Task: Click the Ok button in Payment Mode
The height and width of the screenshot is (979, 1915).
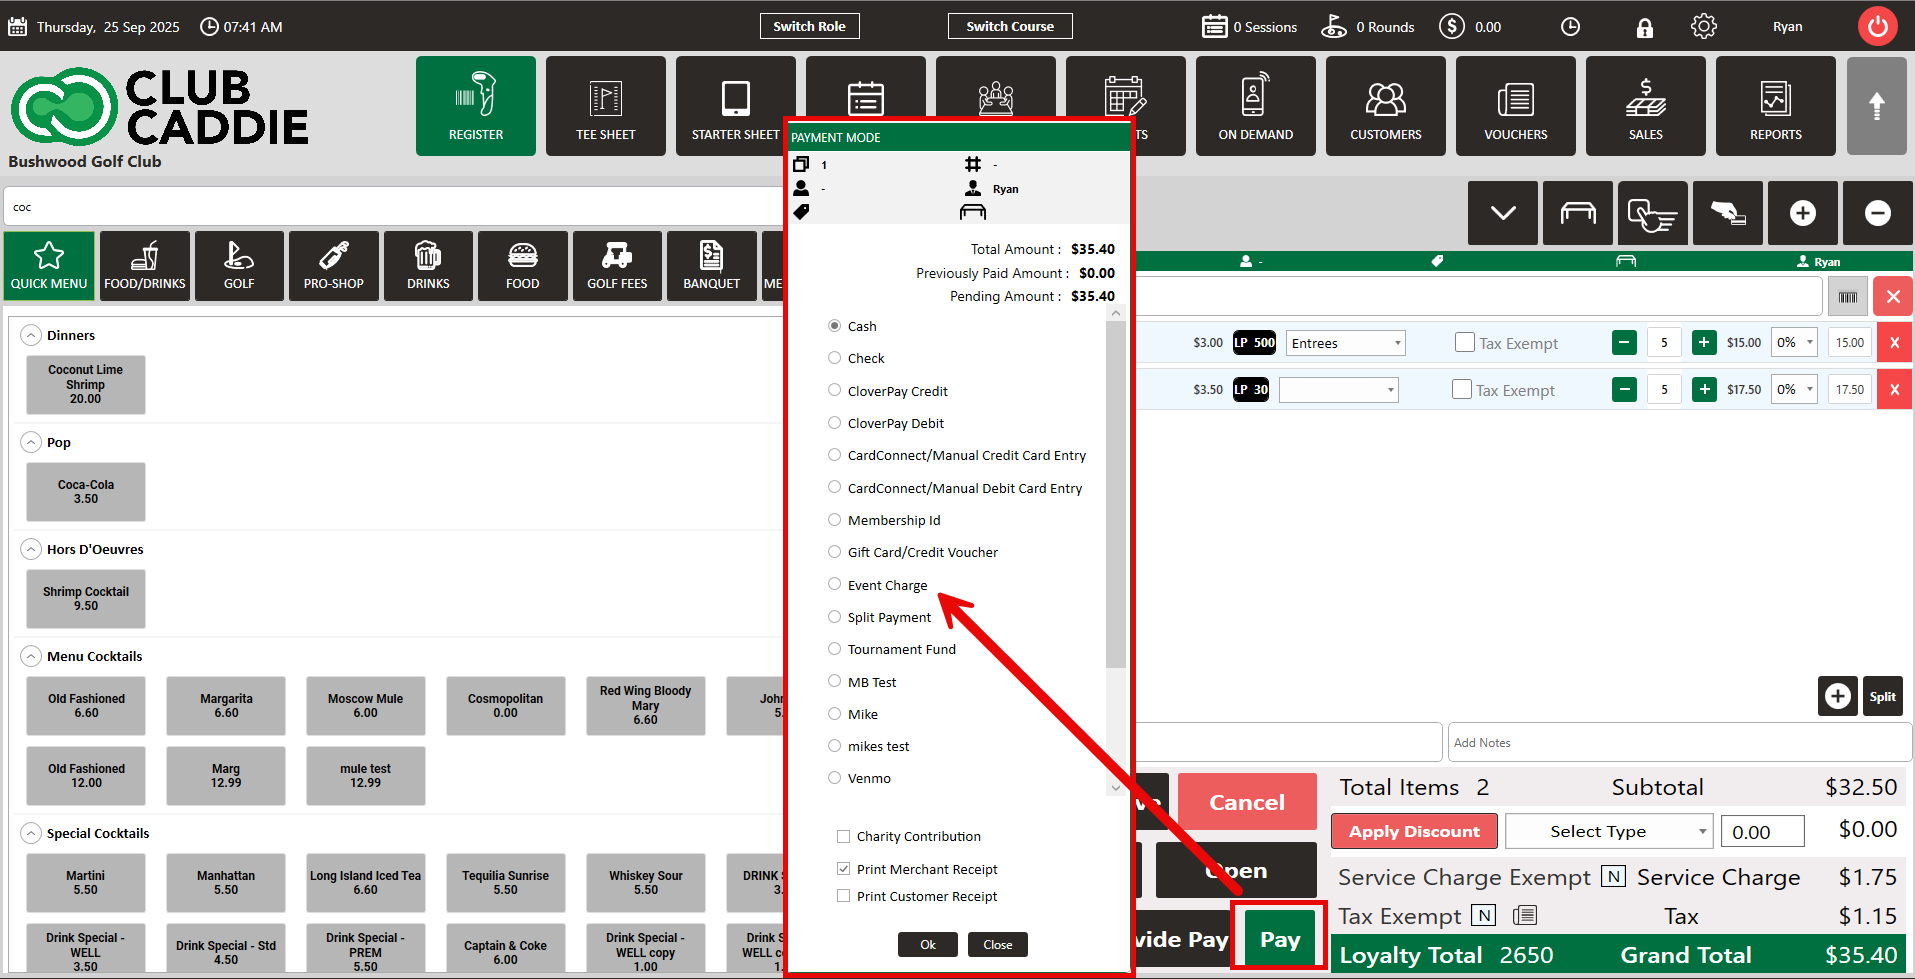Action: [x=927, y=944]
